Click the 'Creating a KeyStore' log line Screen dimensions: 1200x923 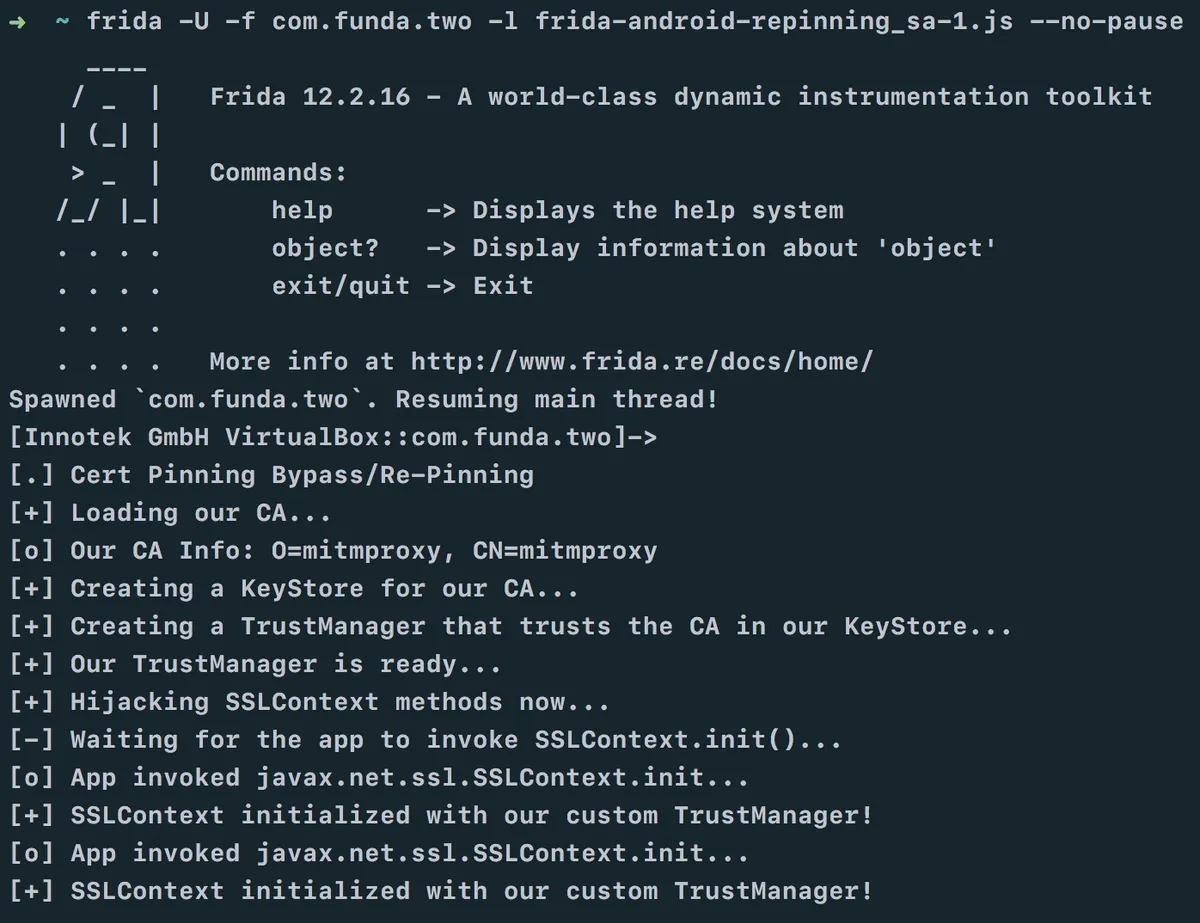[323, 589]
